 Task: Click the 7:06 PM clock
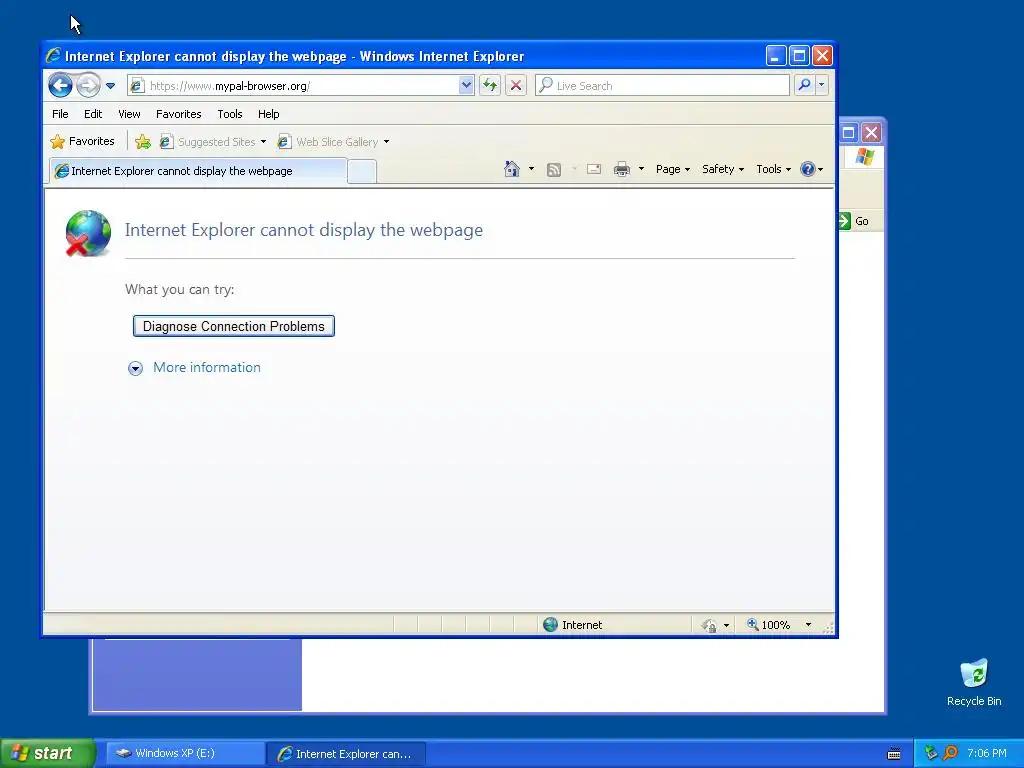coord(987,753)
